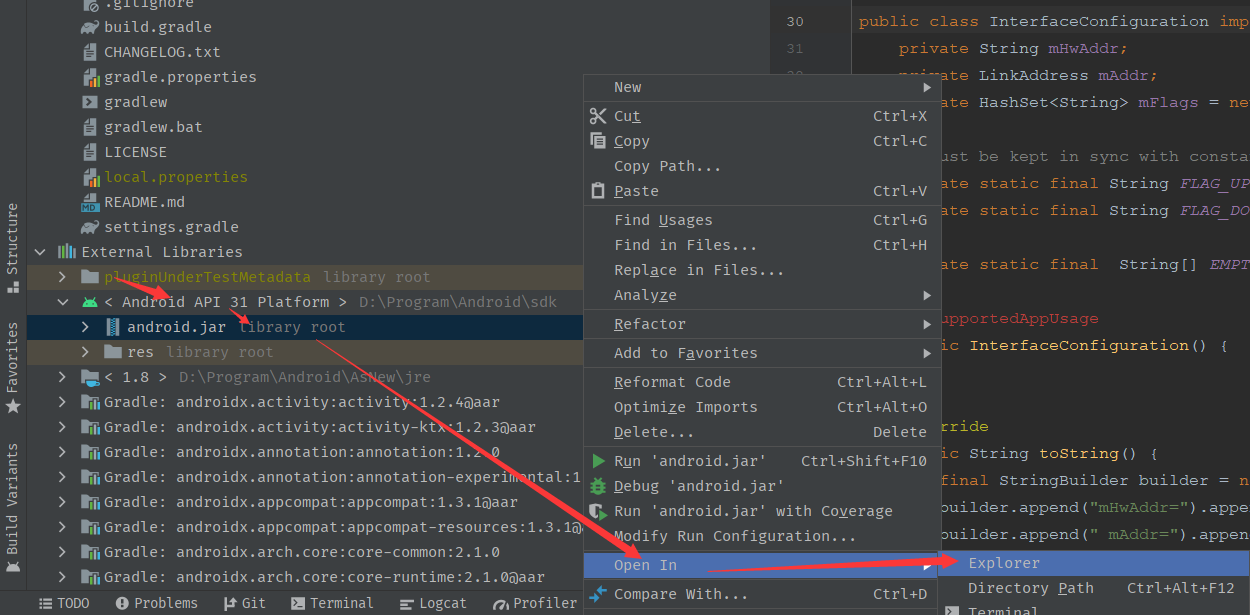This screenshot has height=615, width=1250.
Task: Expand Gradle androidx.arch.core:core-common:2.1.0 node
Action: tap(62, 552)
